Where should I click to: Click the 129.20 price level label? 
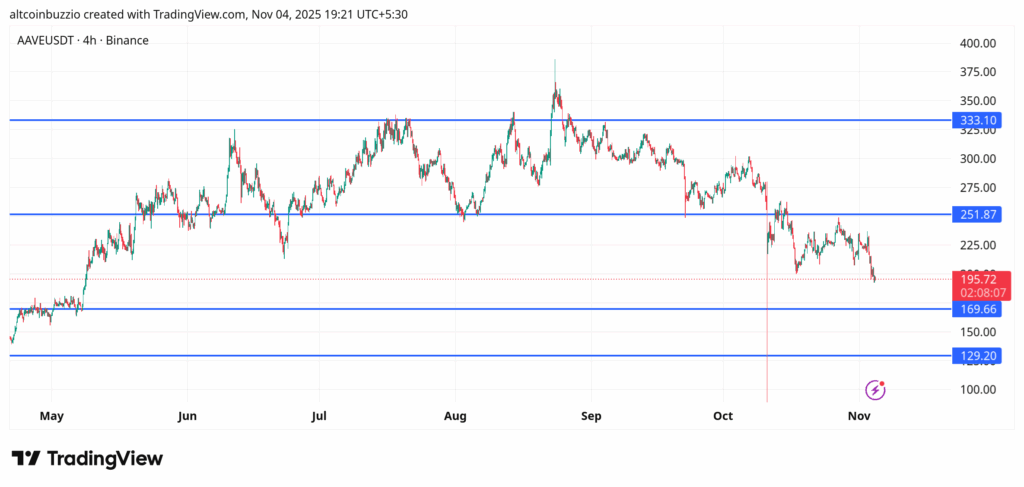[x=976, y=355]
